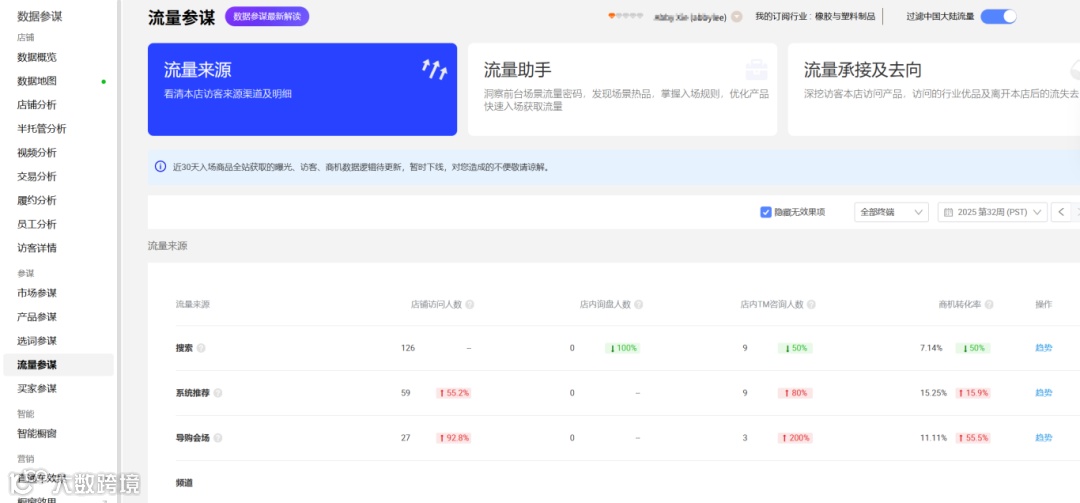Click the 店铺访问人数 column header
This screenshot has height=503, width=1080.
pyautogui.click(x=436, y=305)
